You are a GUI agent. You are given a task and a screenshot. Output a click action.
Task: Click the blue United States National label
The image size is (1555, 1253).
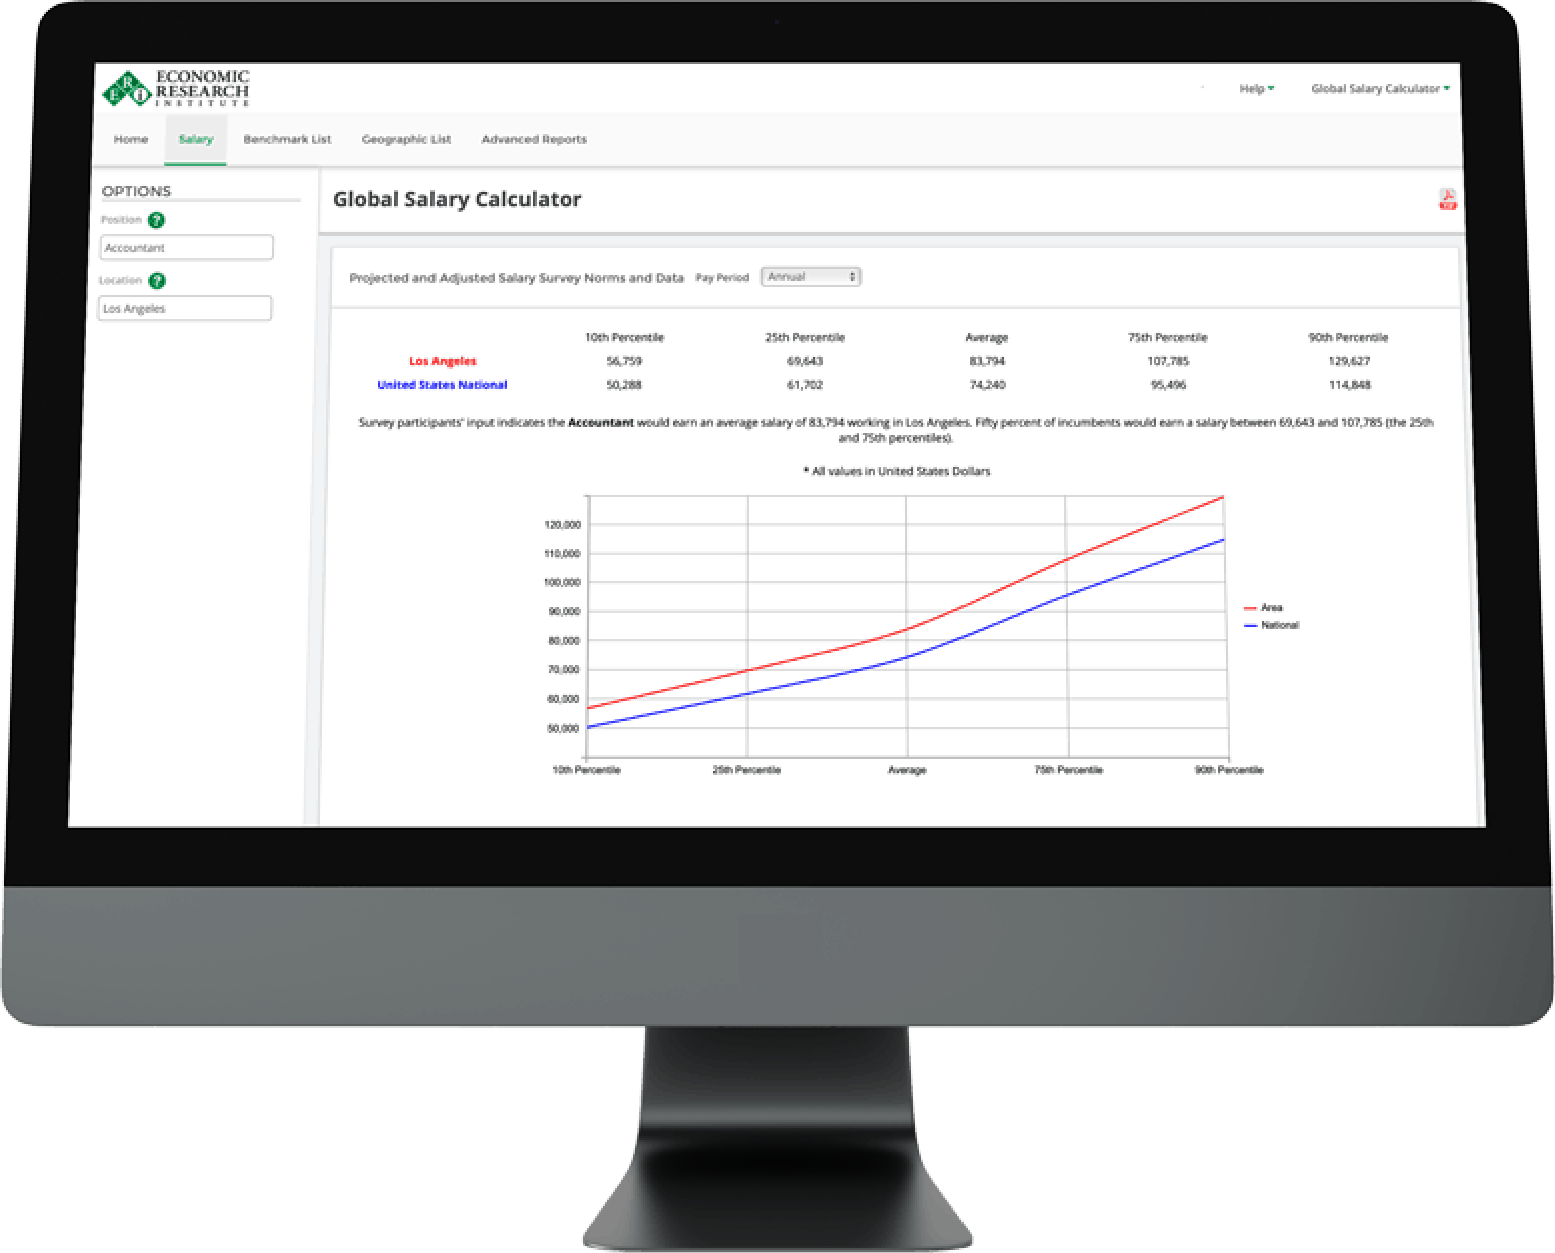(442, 385)
